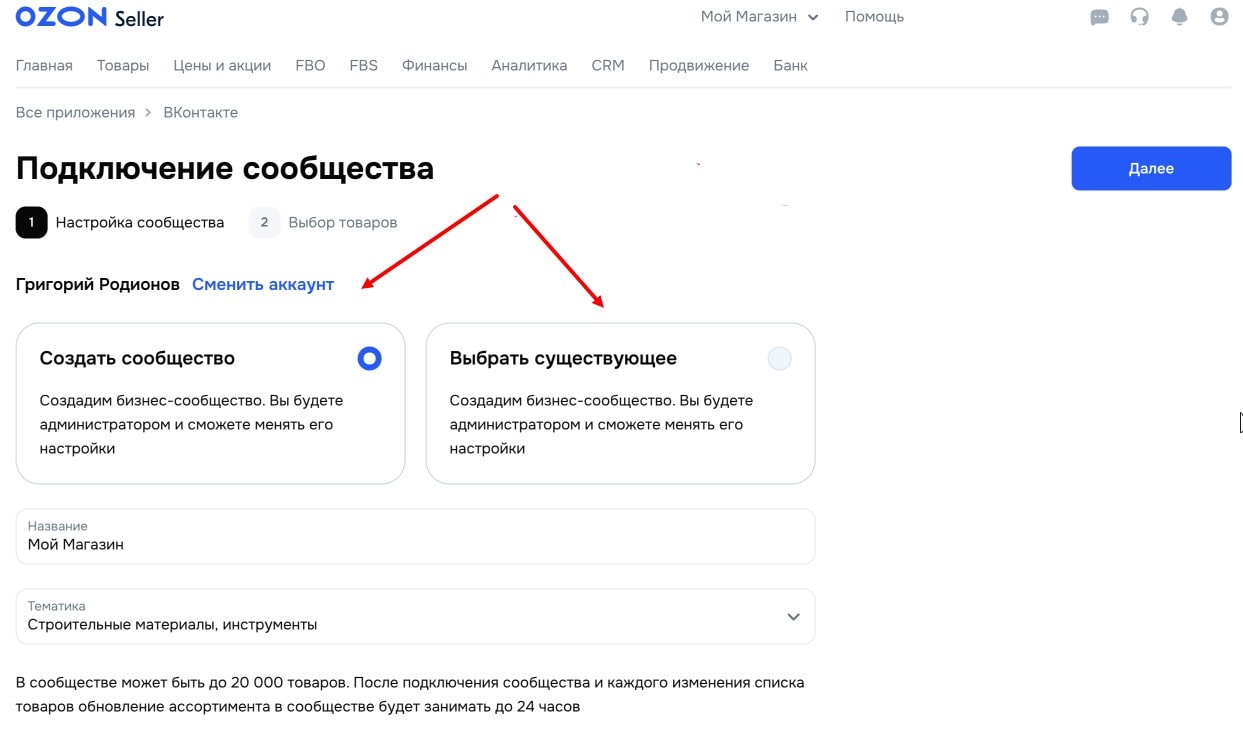
Task: Open the chat messages icon
Action: [1099, 17]
